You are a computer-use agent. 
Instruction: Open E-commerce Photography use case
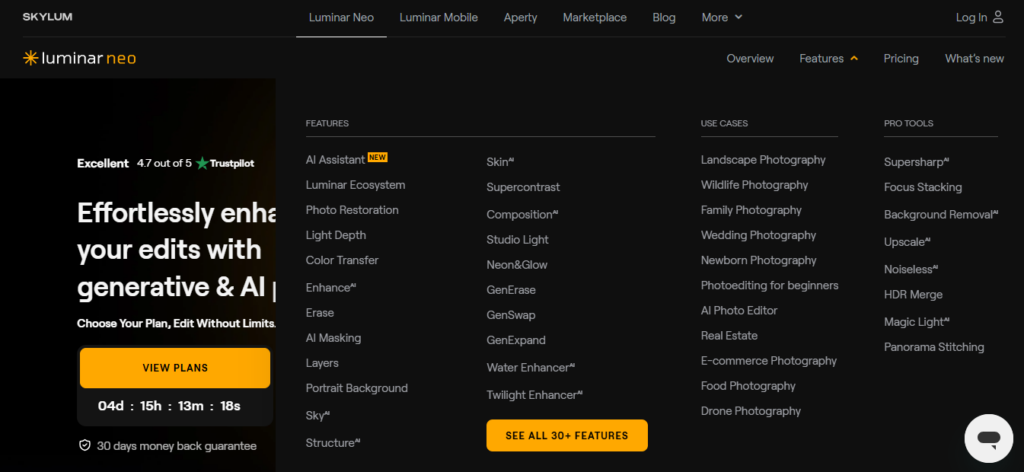tap(769, 361)
